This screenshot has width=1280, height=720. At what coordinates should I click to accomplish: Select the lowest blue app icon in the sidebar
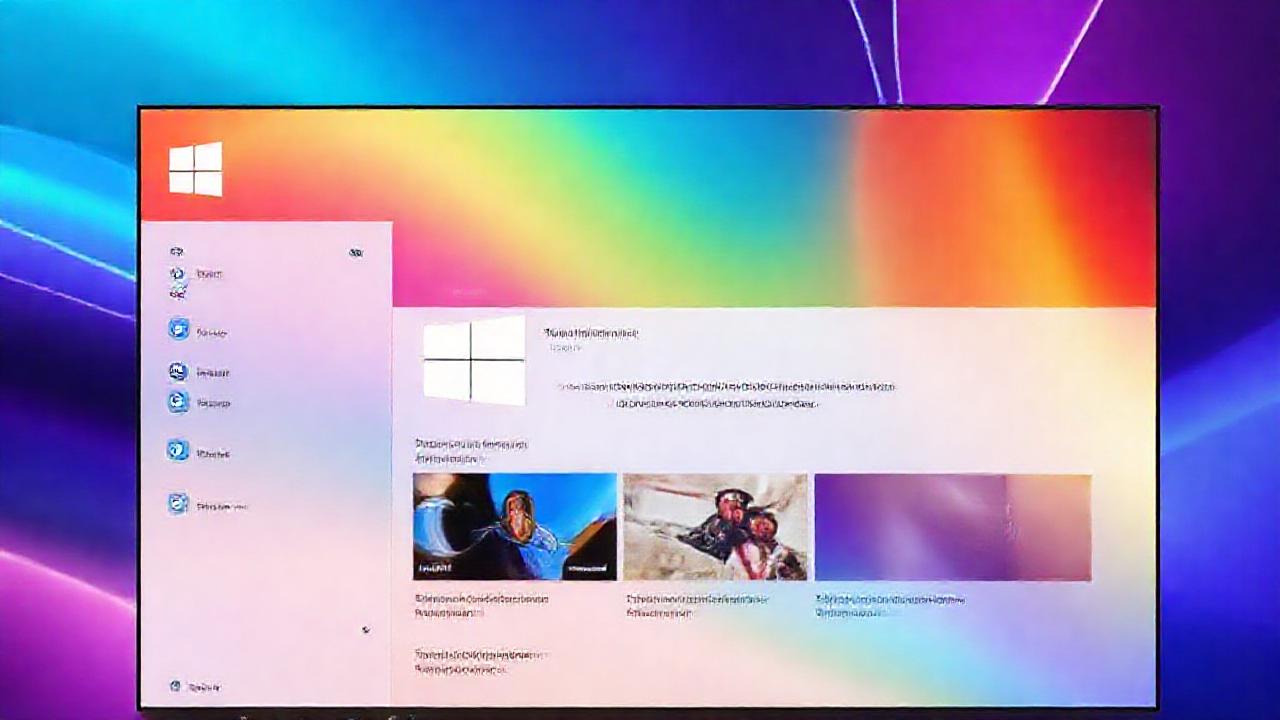coord(179,504)
